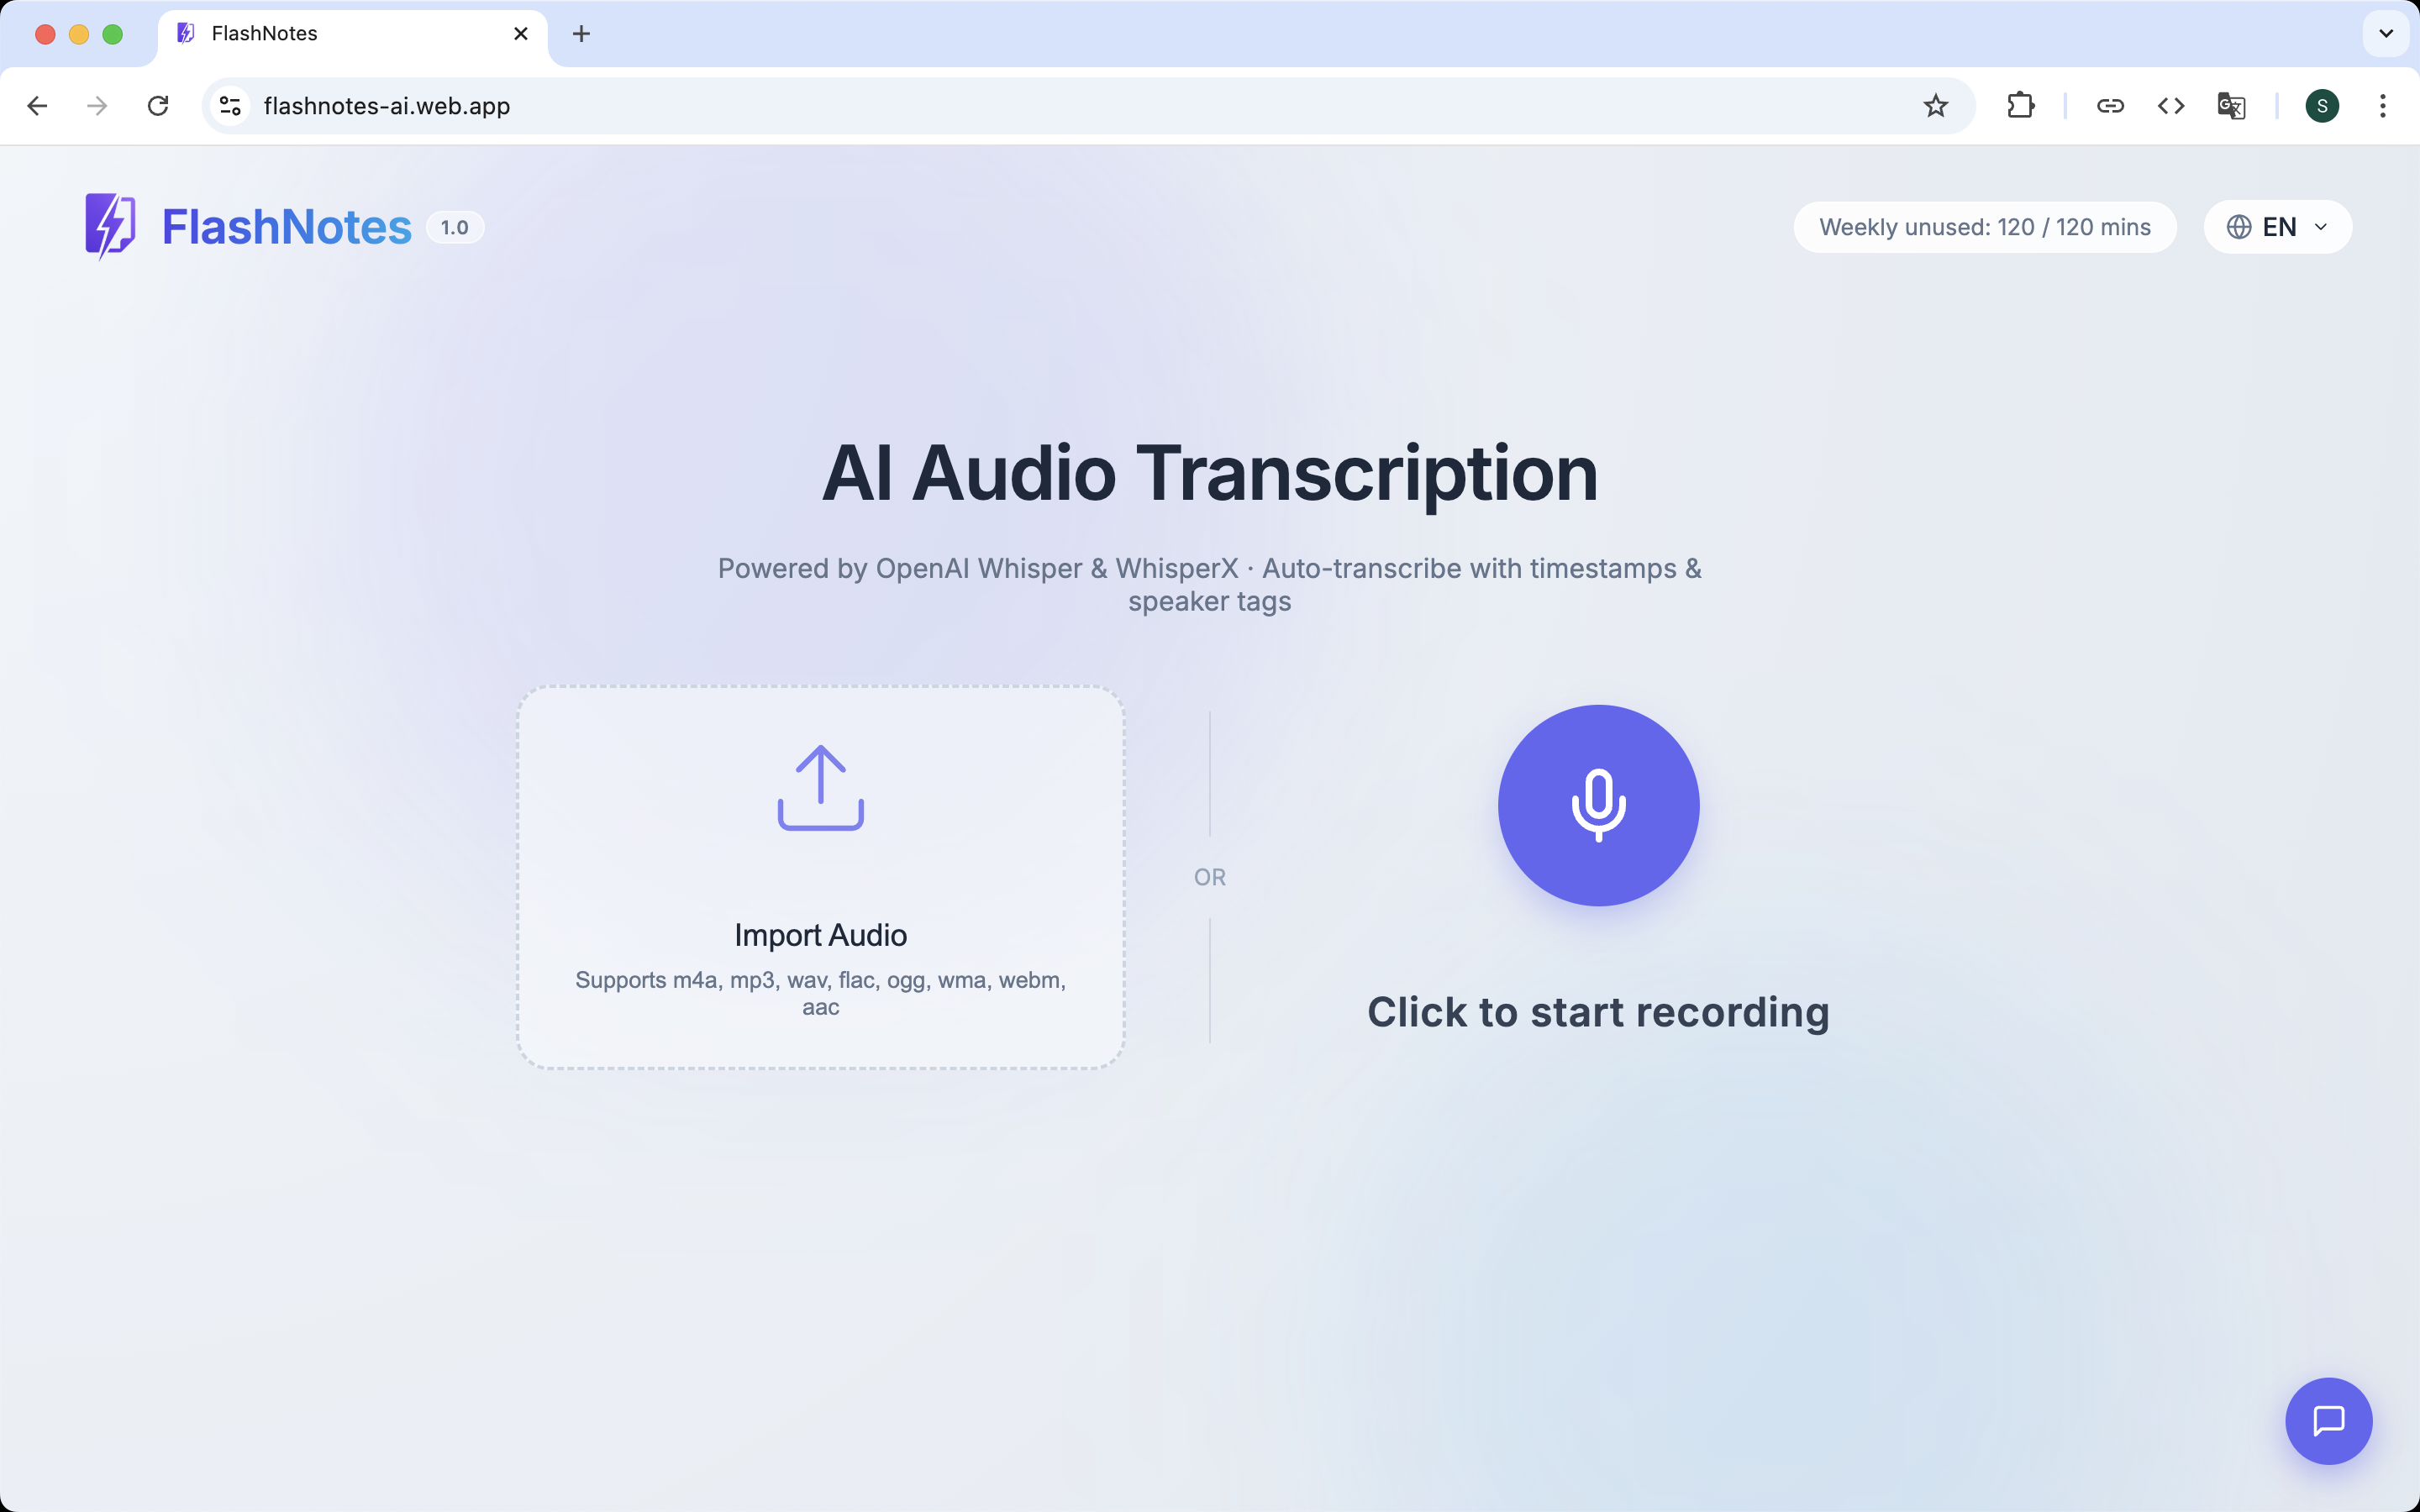Reload the current page
2420x1512 pixels.
[x=158, y=106]
